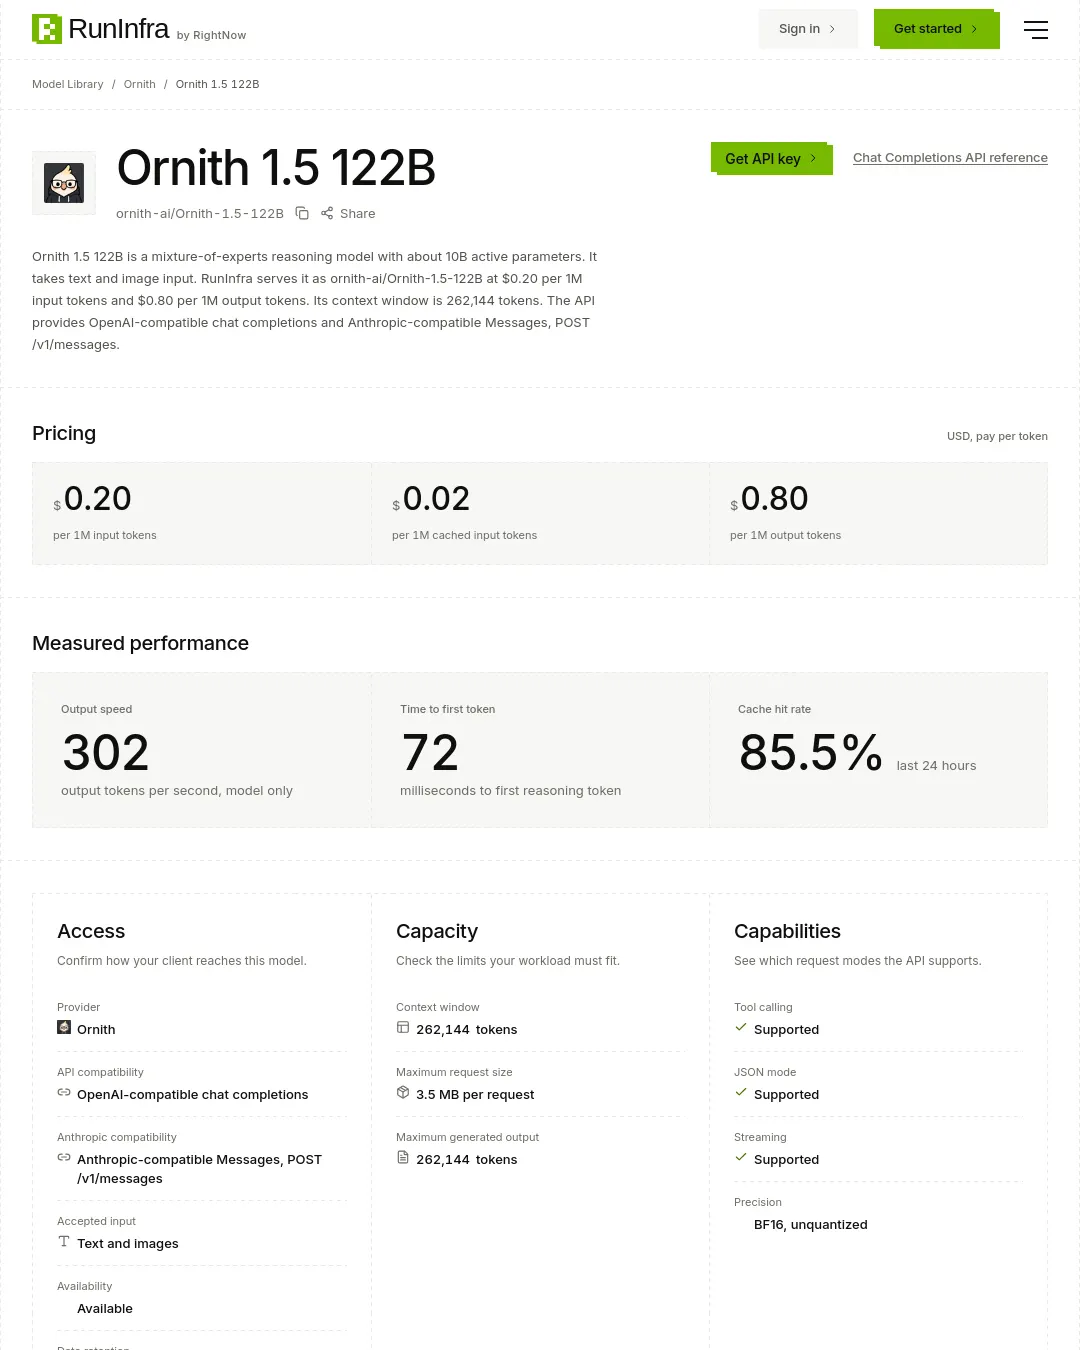Go to Model Library breadcrumb
This screenshot has height=1350, width=1080.
68,84
